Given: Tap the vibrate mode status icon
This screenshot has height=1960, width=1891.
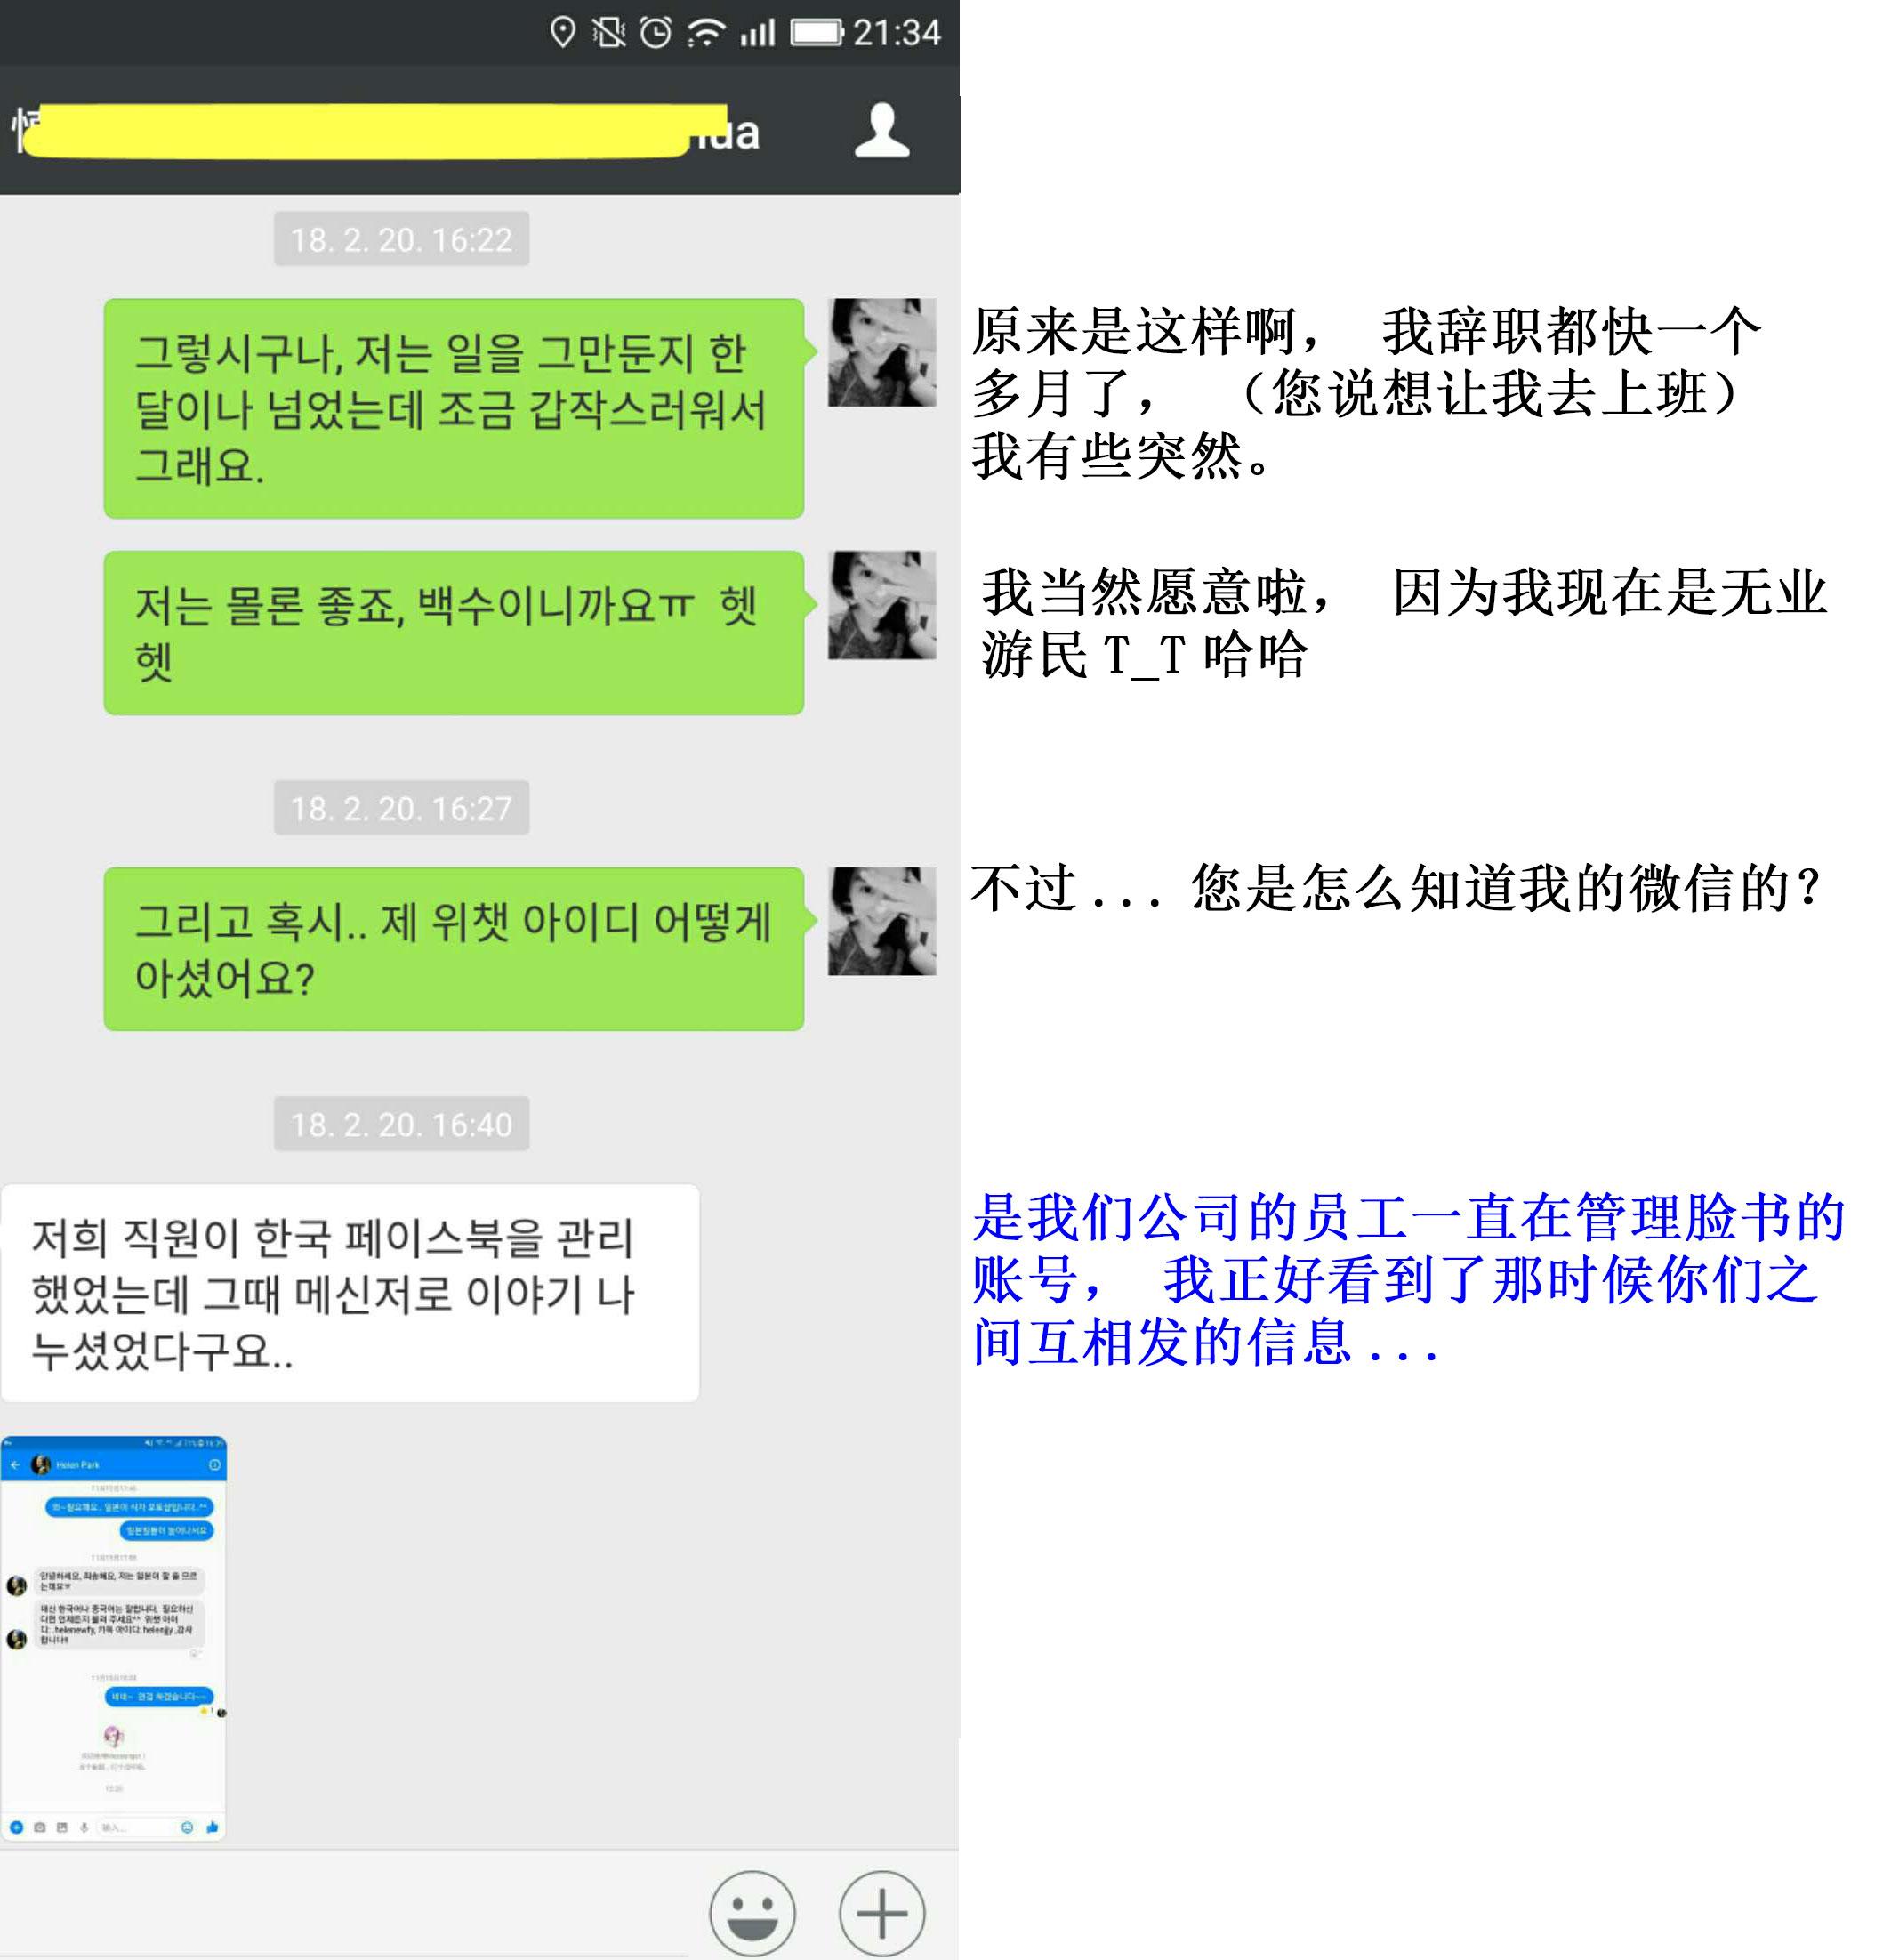Looking at the screenshot, I should point(608,33).
